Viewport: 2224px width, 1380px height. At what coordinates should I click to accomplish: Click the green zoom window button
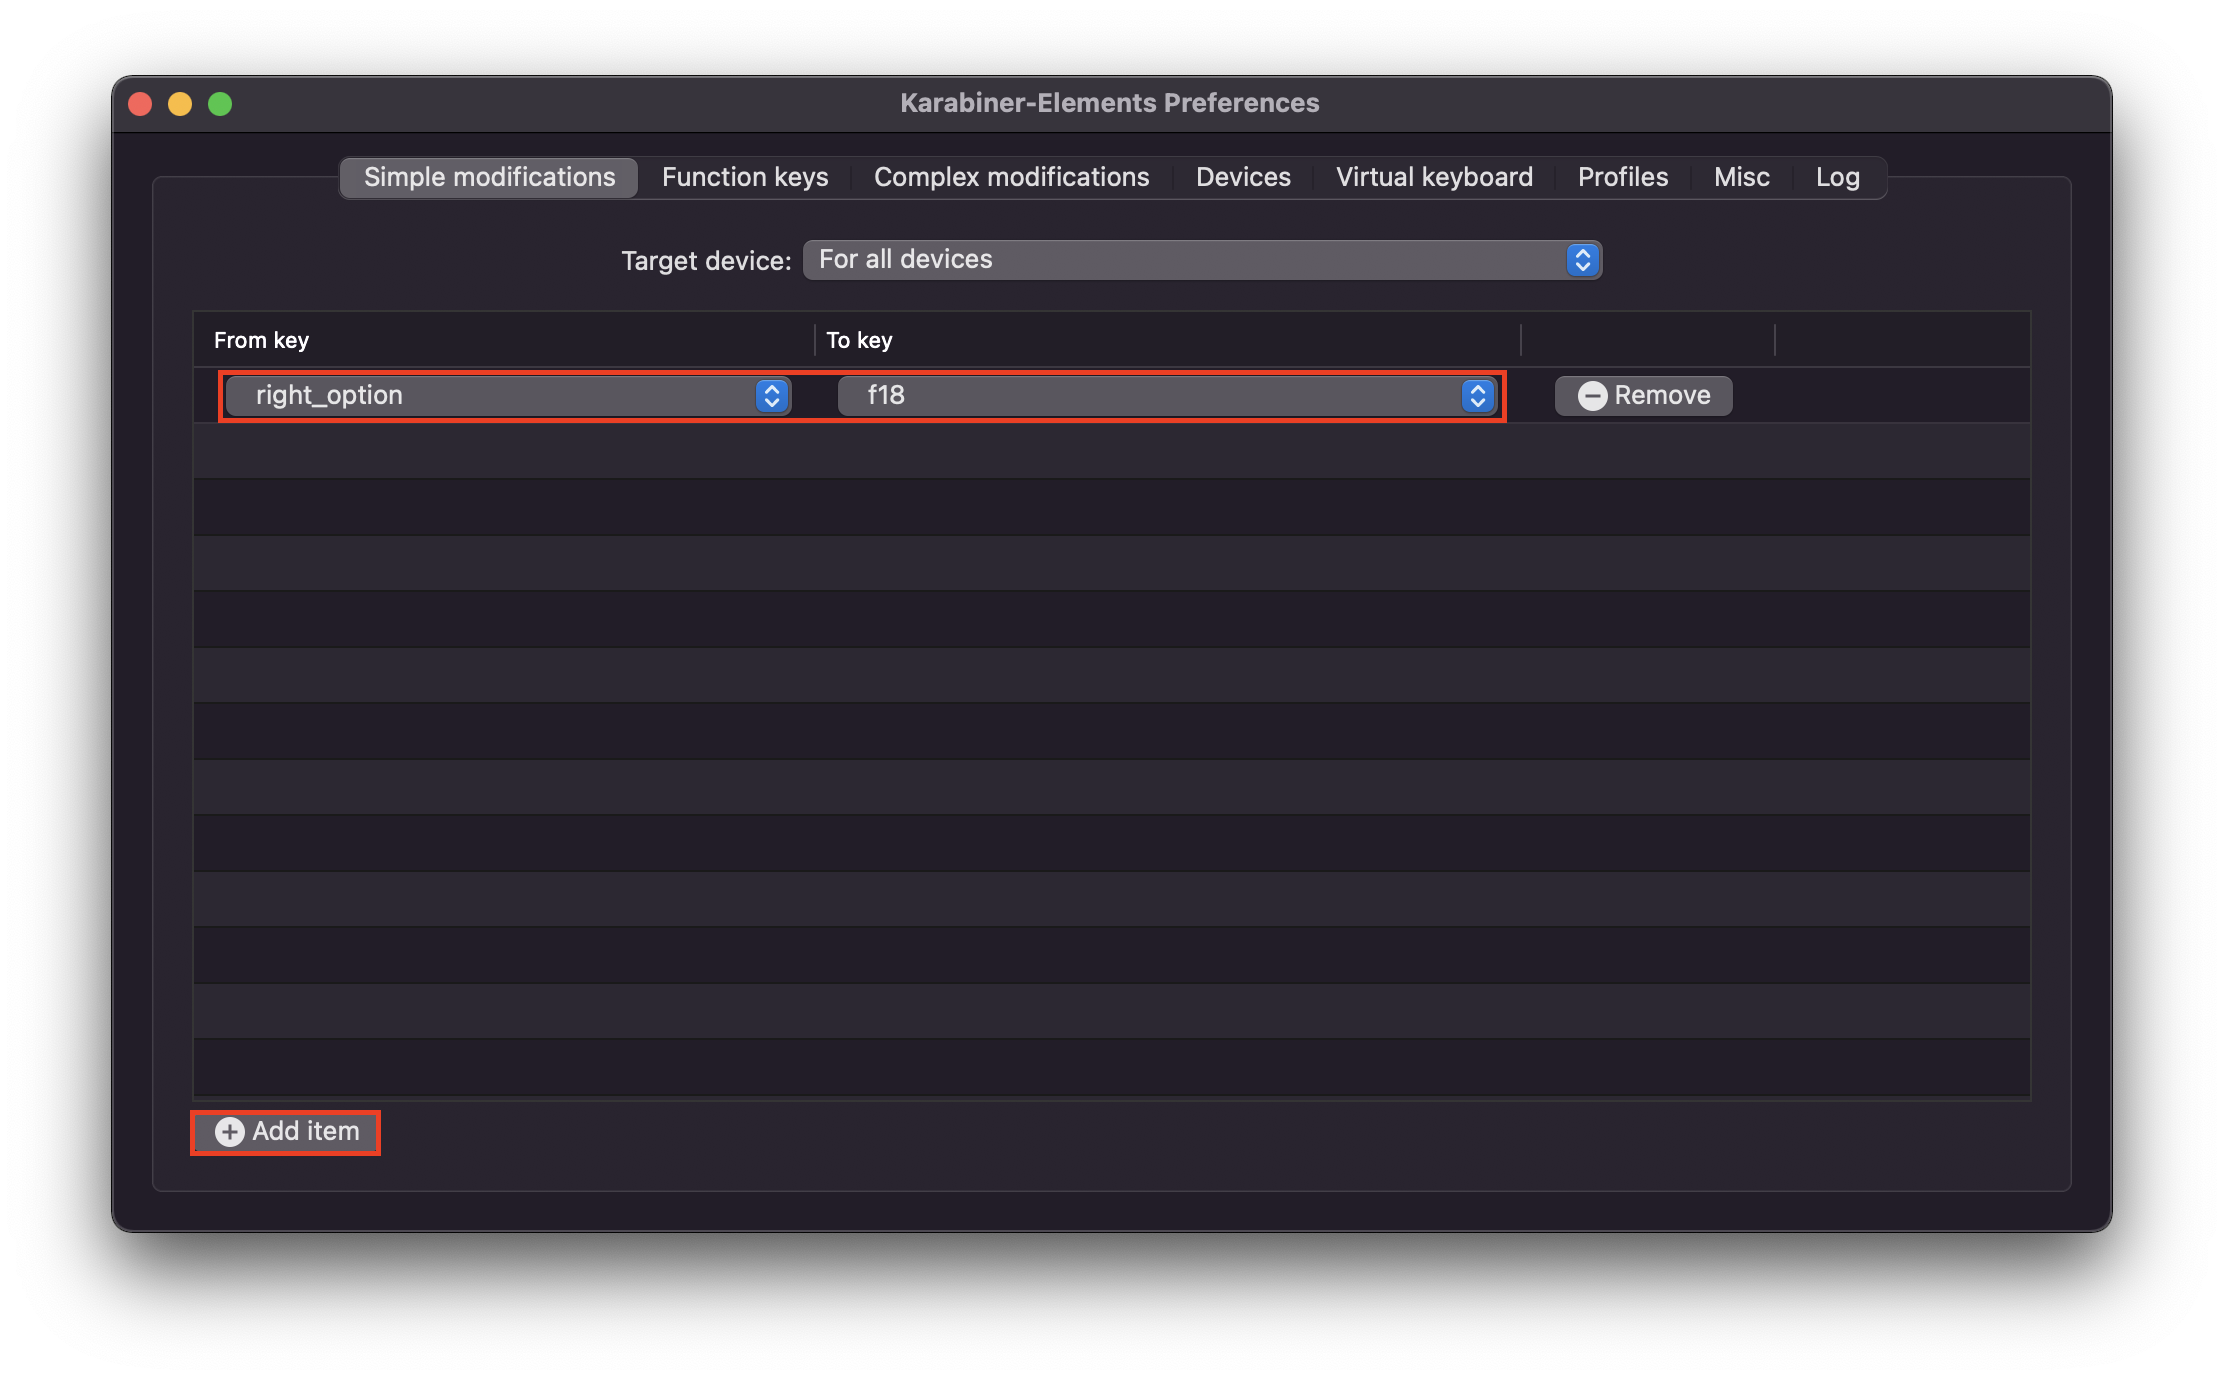click(220, 104)
